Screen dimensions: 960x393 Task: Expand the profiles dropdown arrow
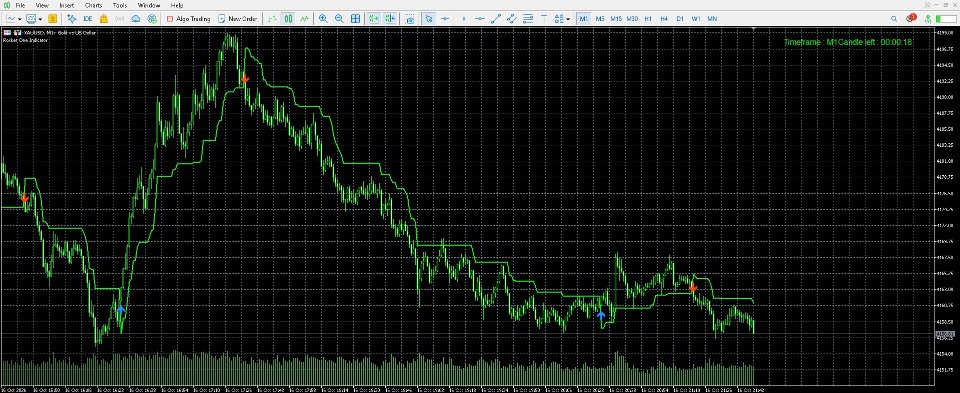tap(40, 19)
